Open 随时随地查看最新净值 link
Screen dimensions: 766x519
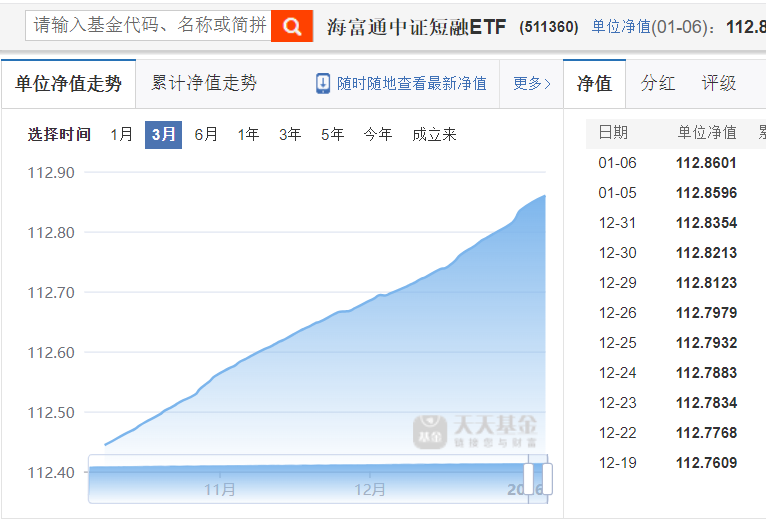click(411, 84)
